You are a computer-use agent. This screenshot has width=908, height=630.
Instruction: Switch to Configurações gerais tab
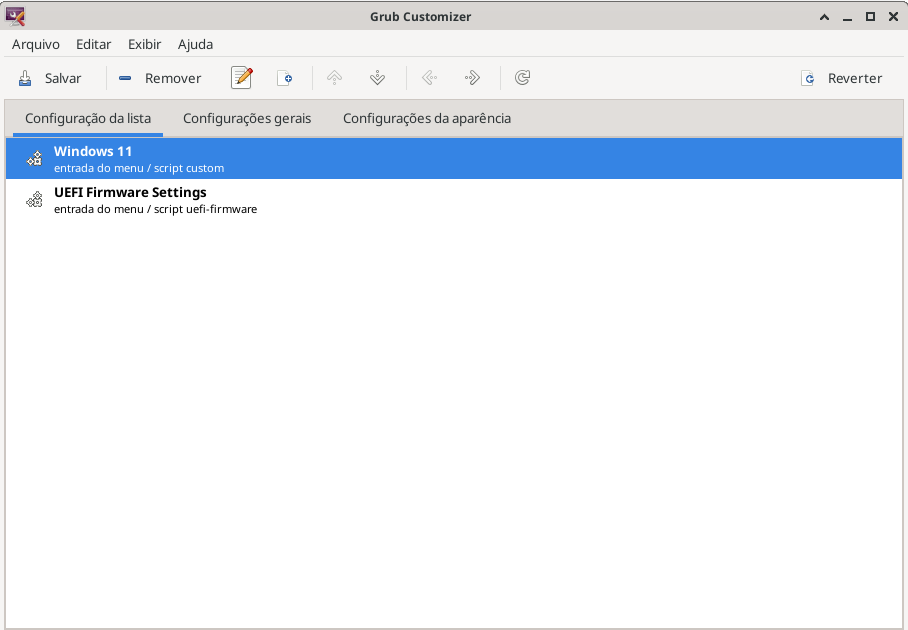click(247, 119)
